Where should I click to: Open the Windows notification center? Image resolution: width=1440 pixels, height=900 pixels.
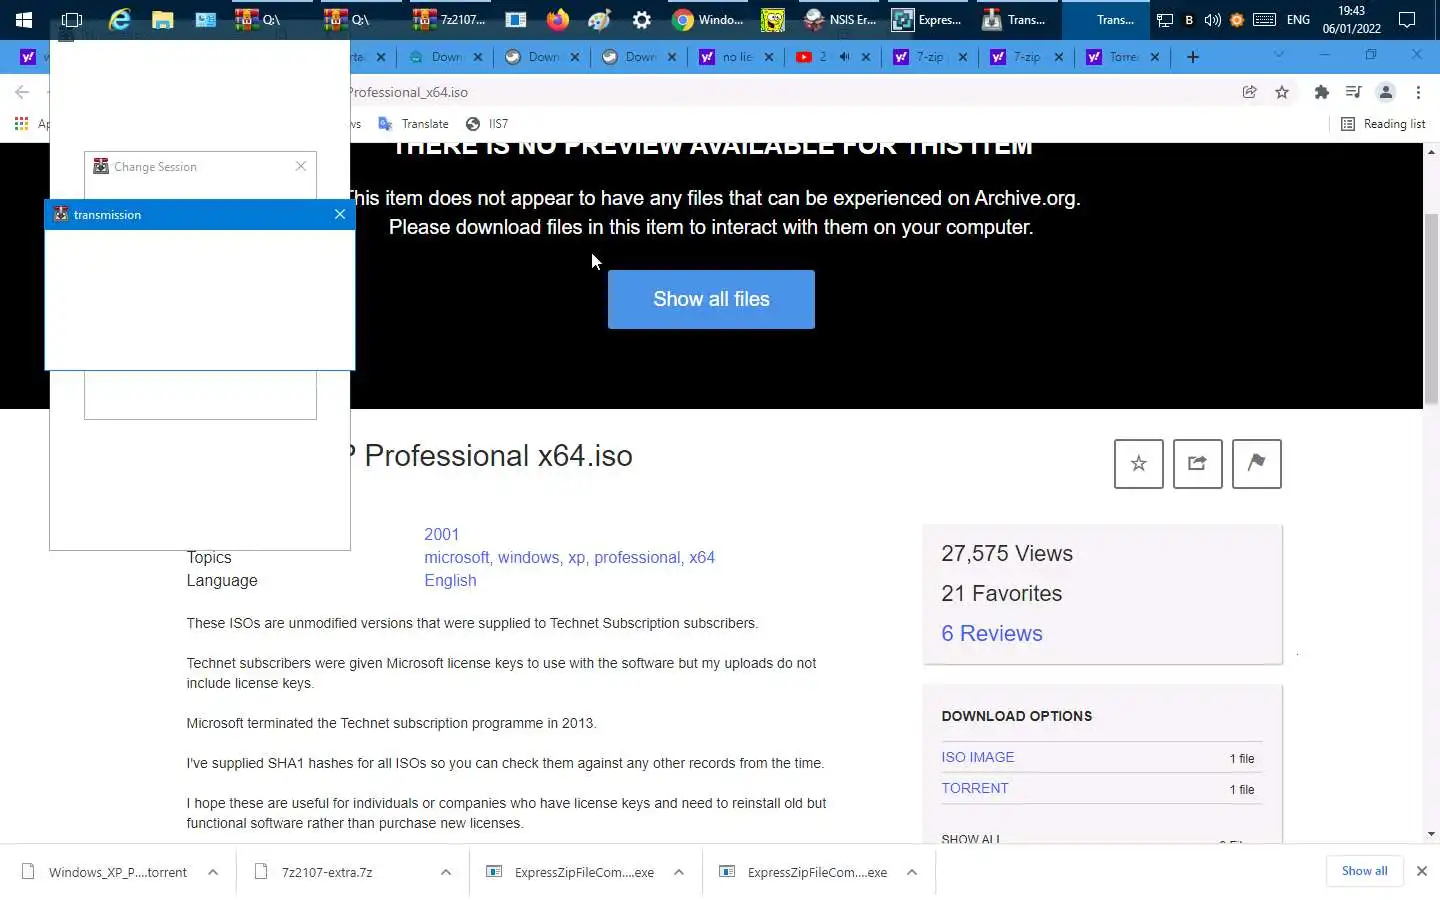pyautogui.click(x=1407, y=19)
